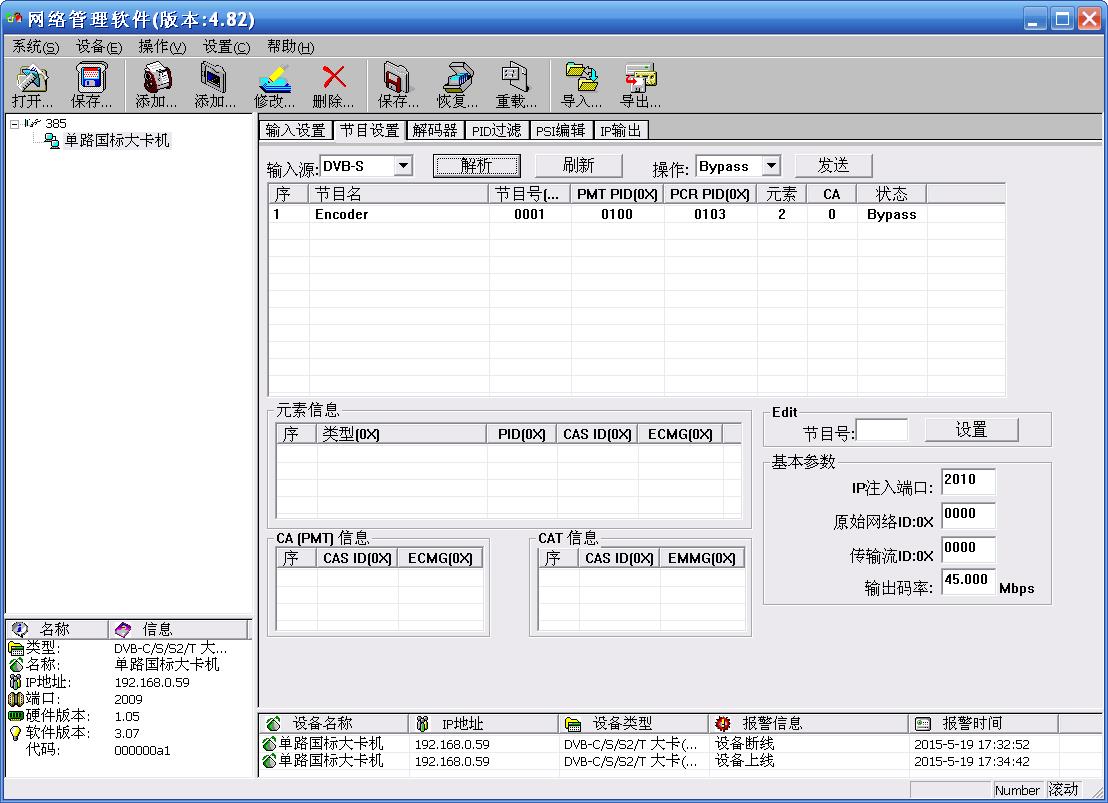Open the 系统(S) menu
1108x803 pixels.
click(35, 47)
